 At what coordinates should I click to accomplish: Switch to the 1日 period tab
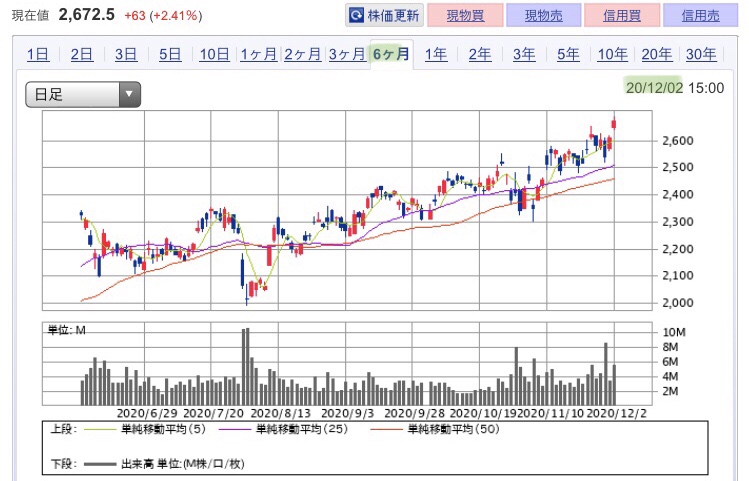pyautogui.click(x=38, y=54)
